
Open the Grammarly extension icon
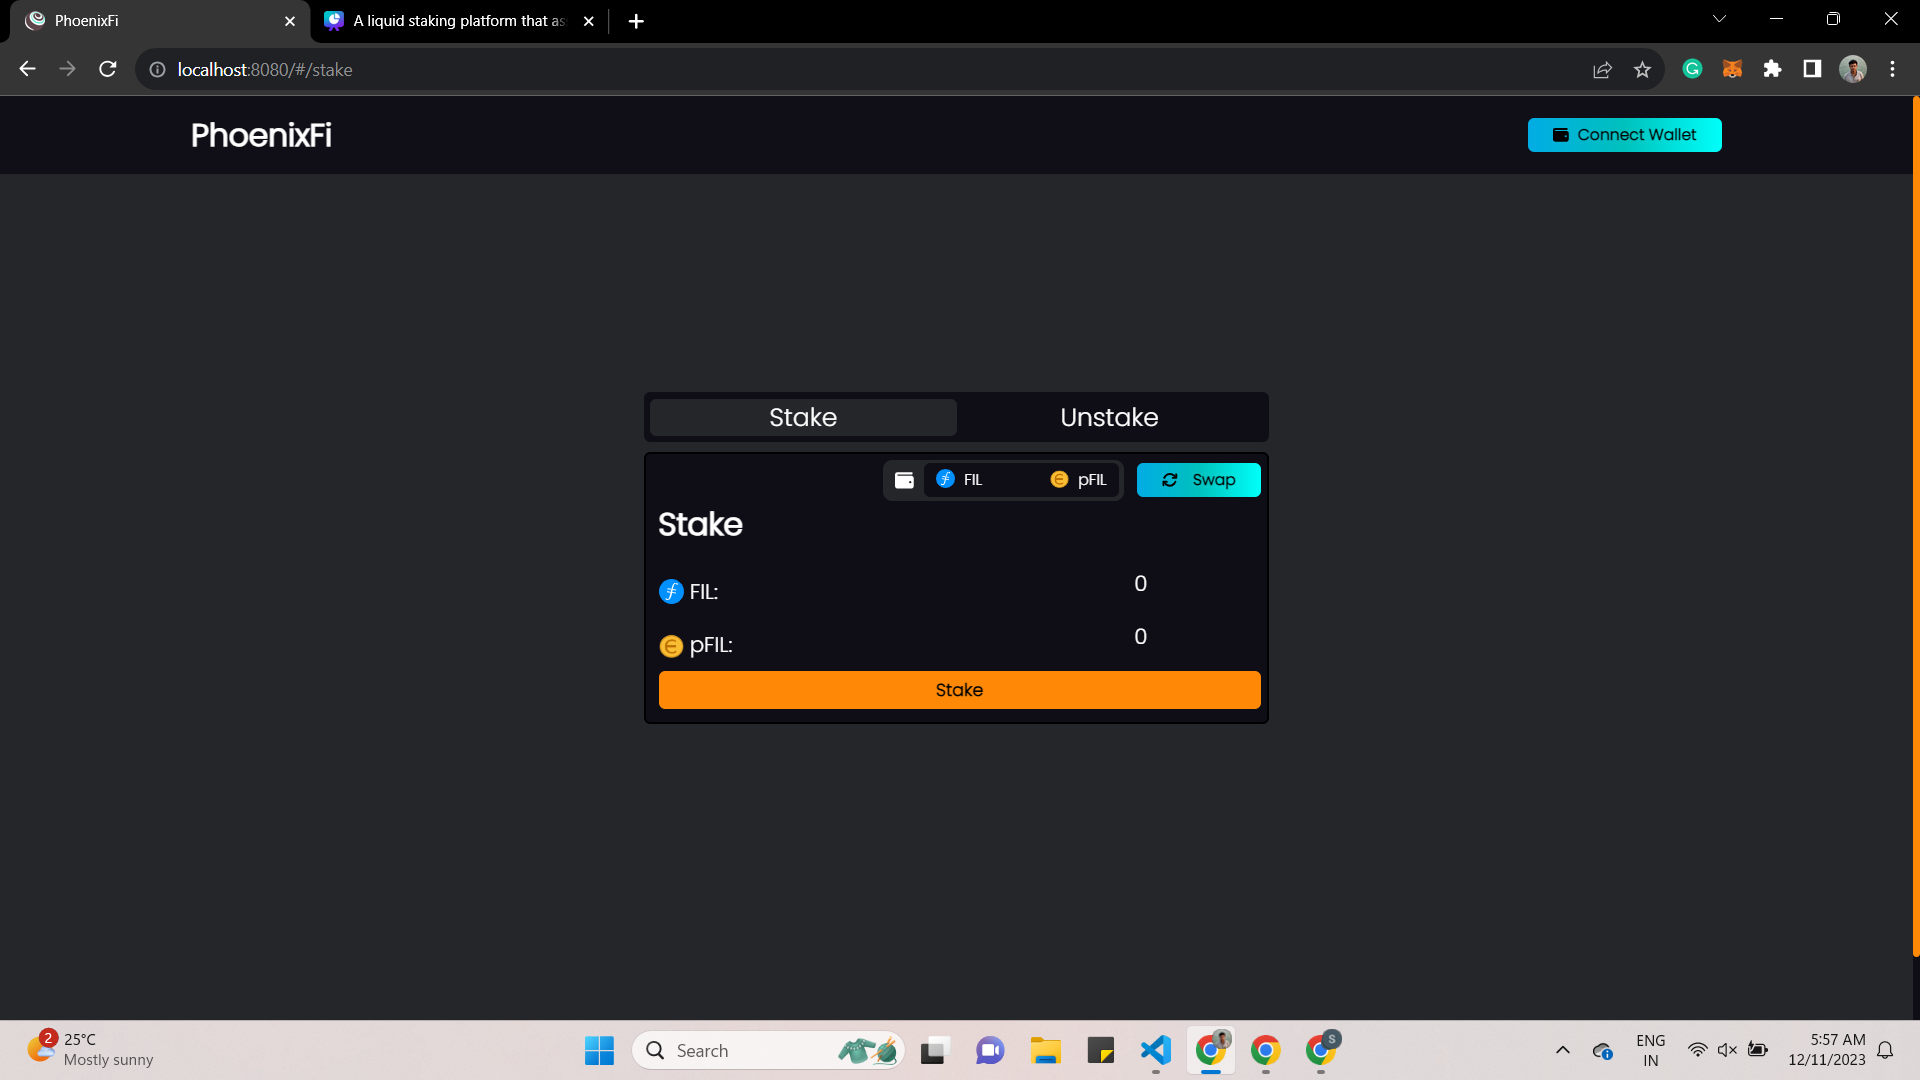point(1692,69)
